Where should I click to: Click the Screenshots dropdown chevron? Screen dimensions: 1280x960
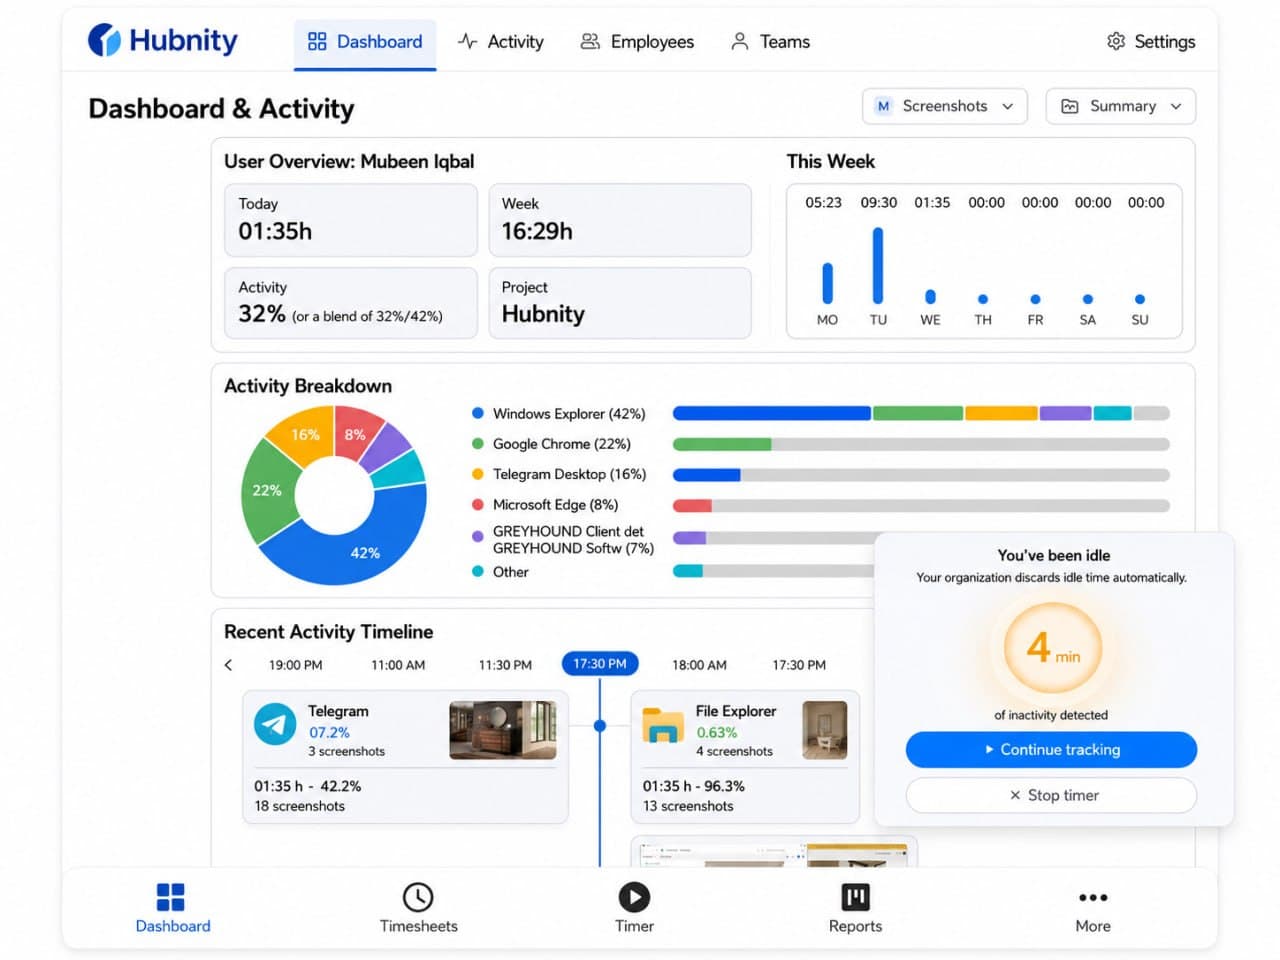pos(1007,106)
